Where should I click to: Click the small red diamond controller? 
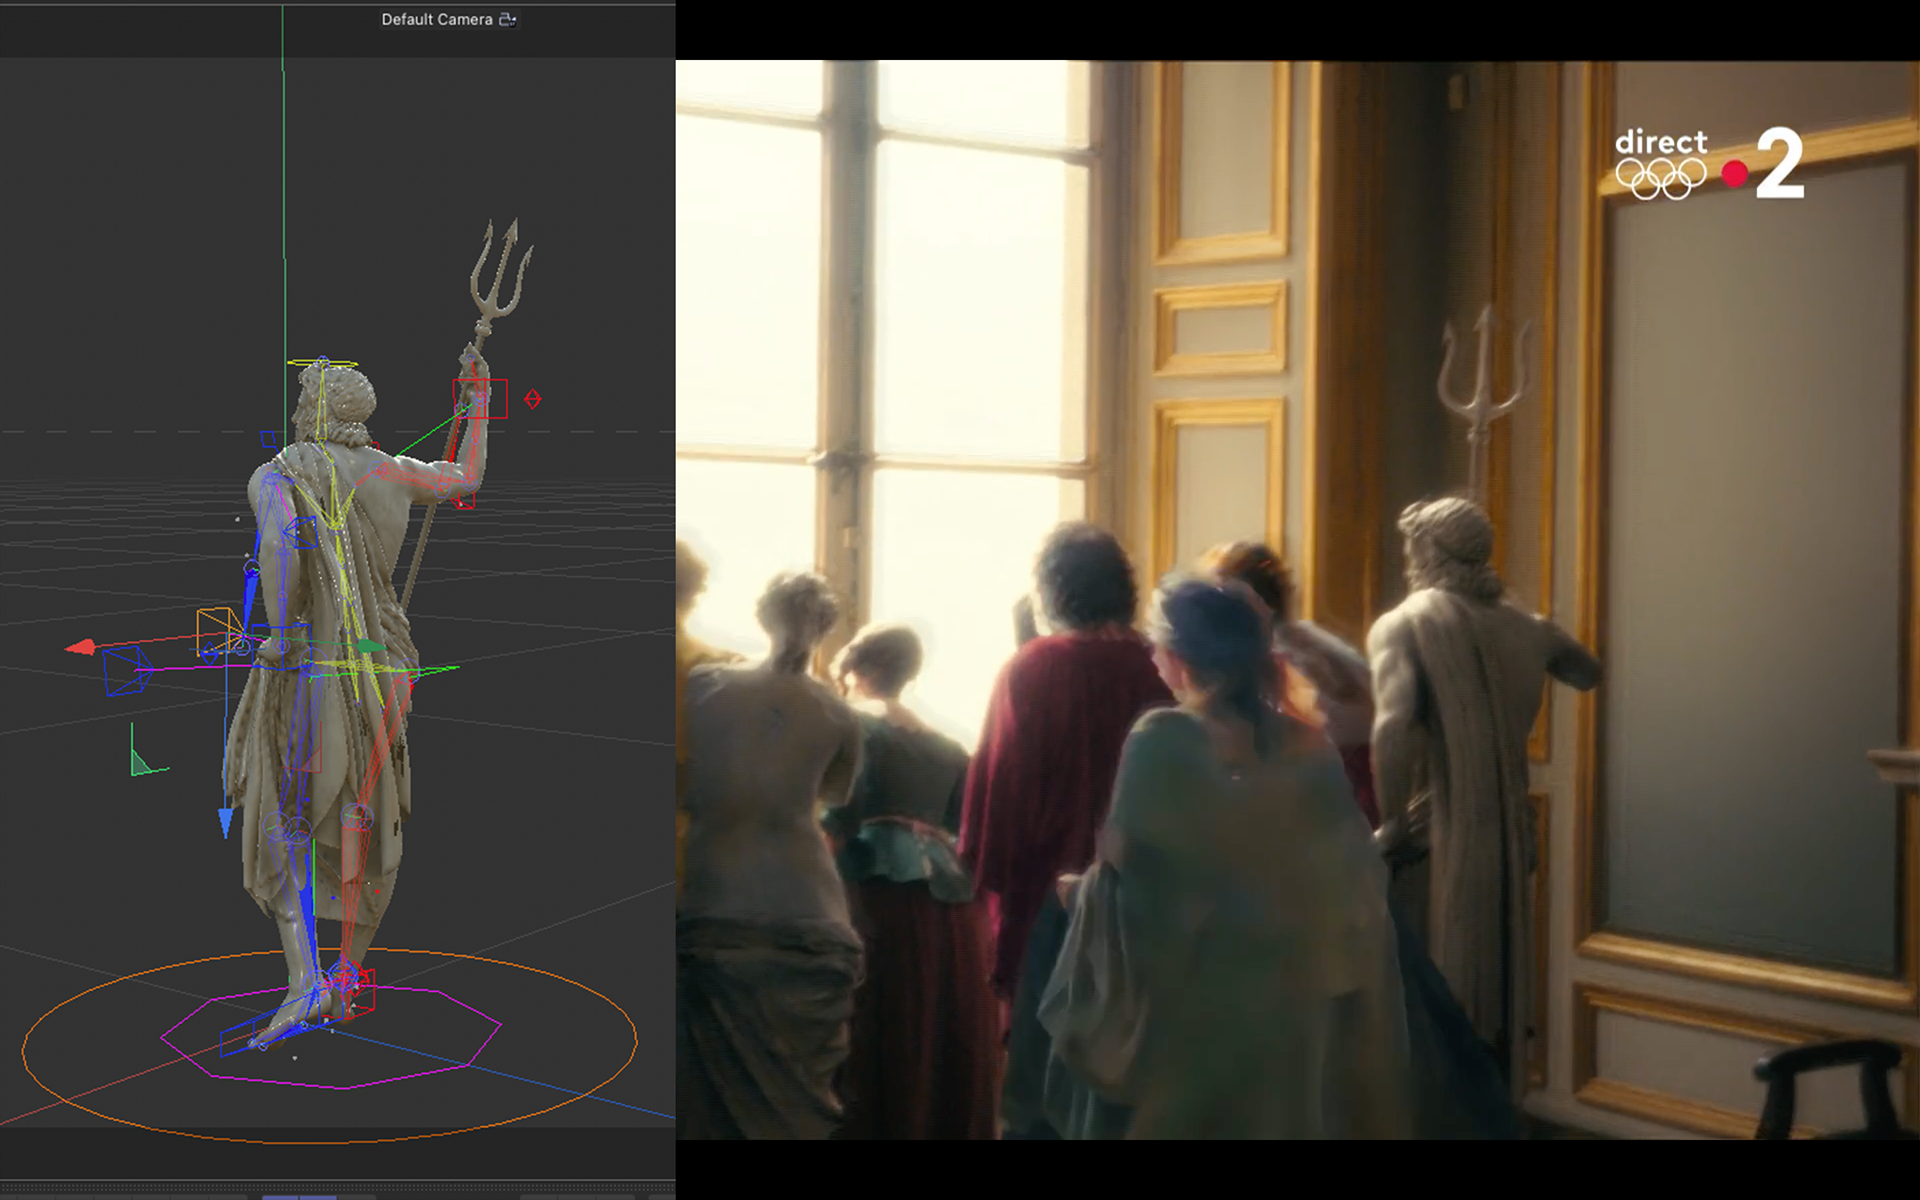point(533,399)
